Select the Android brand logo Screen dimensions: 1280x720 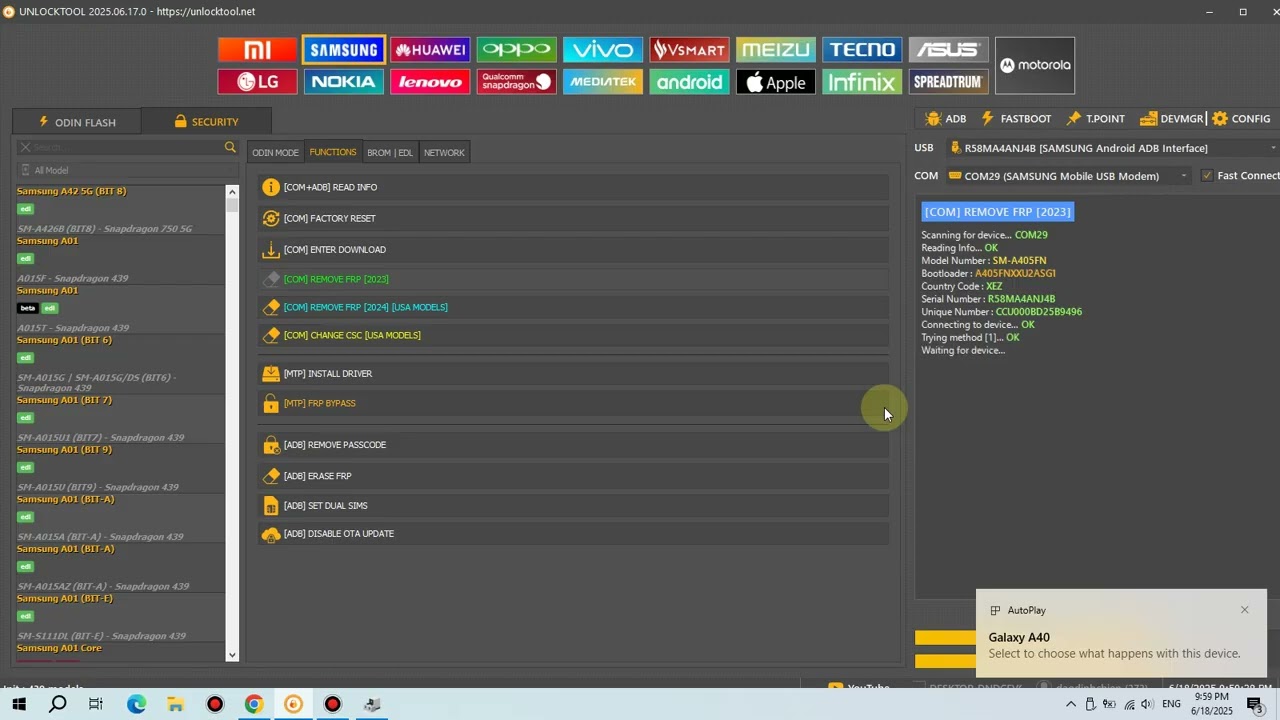coord(689,82)
